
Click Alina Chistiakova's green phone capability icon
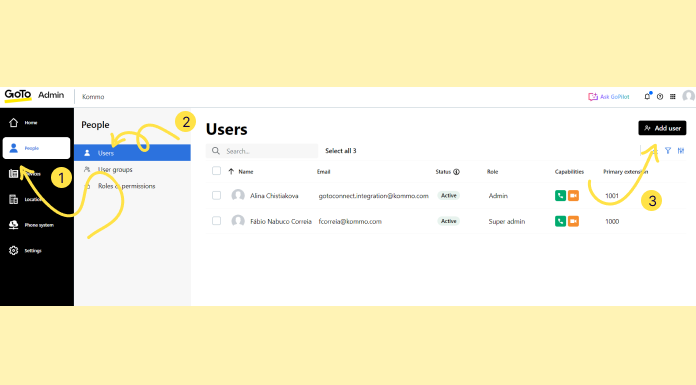(x=560, y=195)
